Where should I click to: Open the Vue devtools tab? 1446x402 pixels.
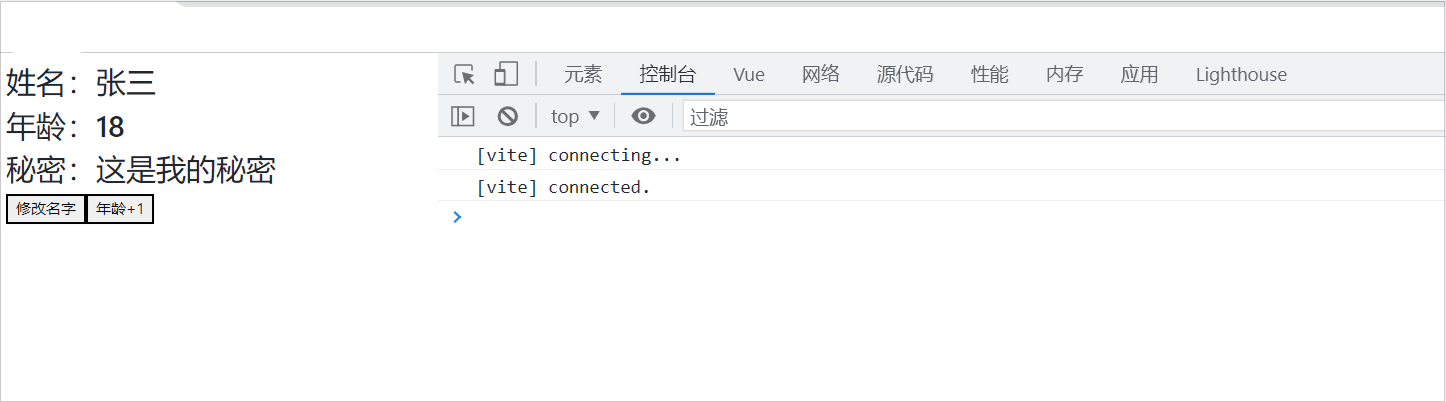coord(749,74)
